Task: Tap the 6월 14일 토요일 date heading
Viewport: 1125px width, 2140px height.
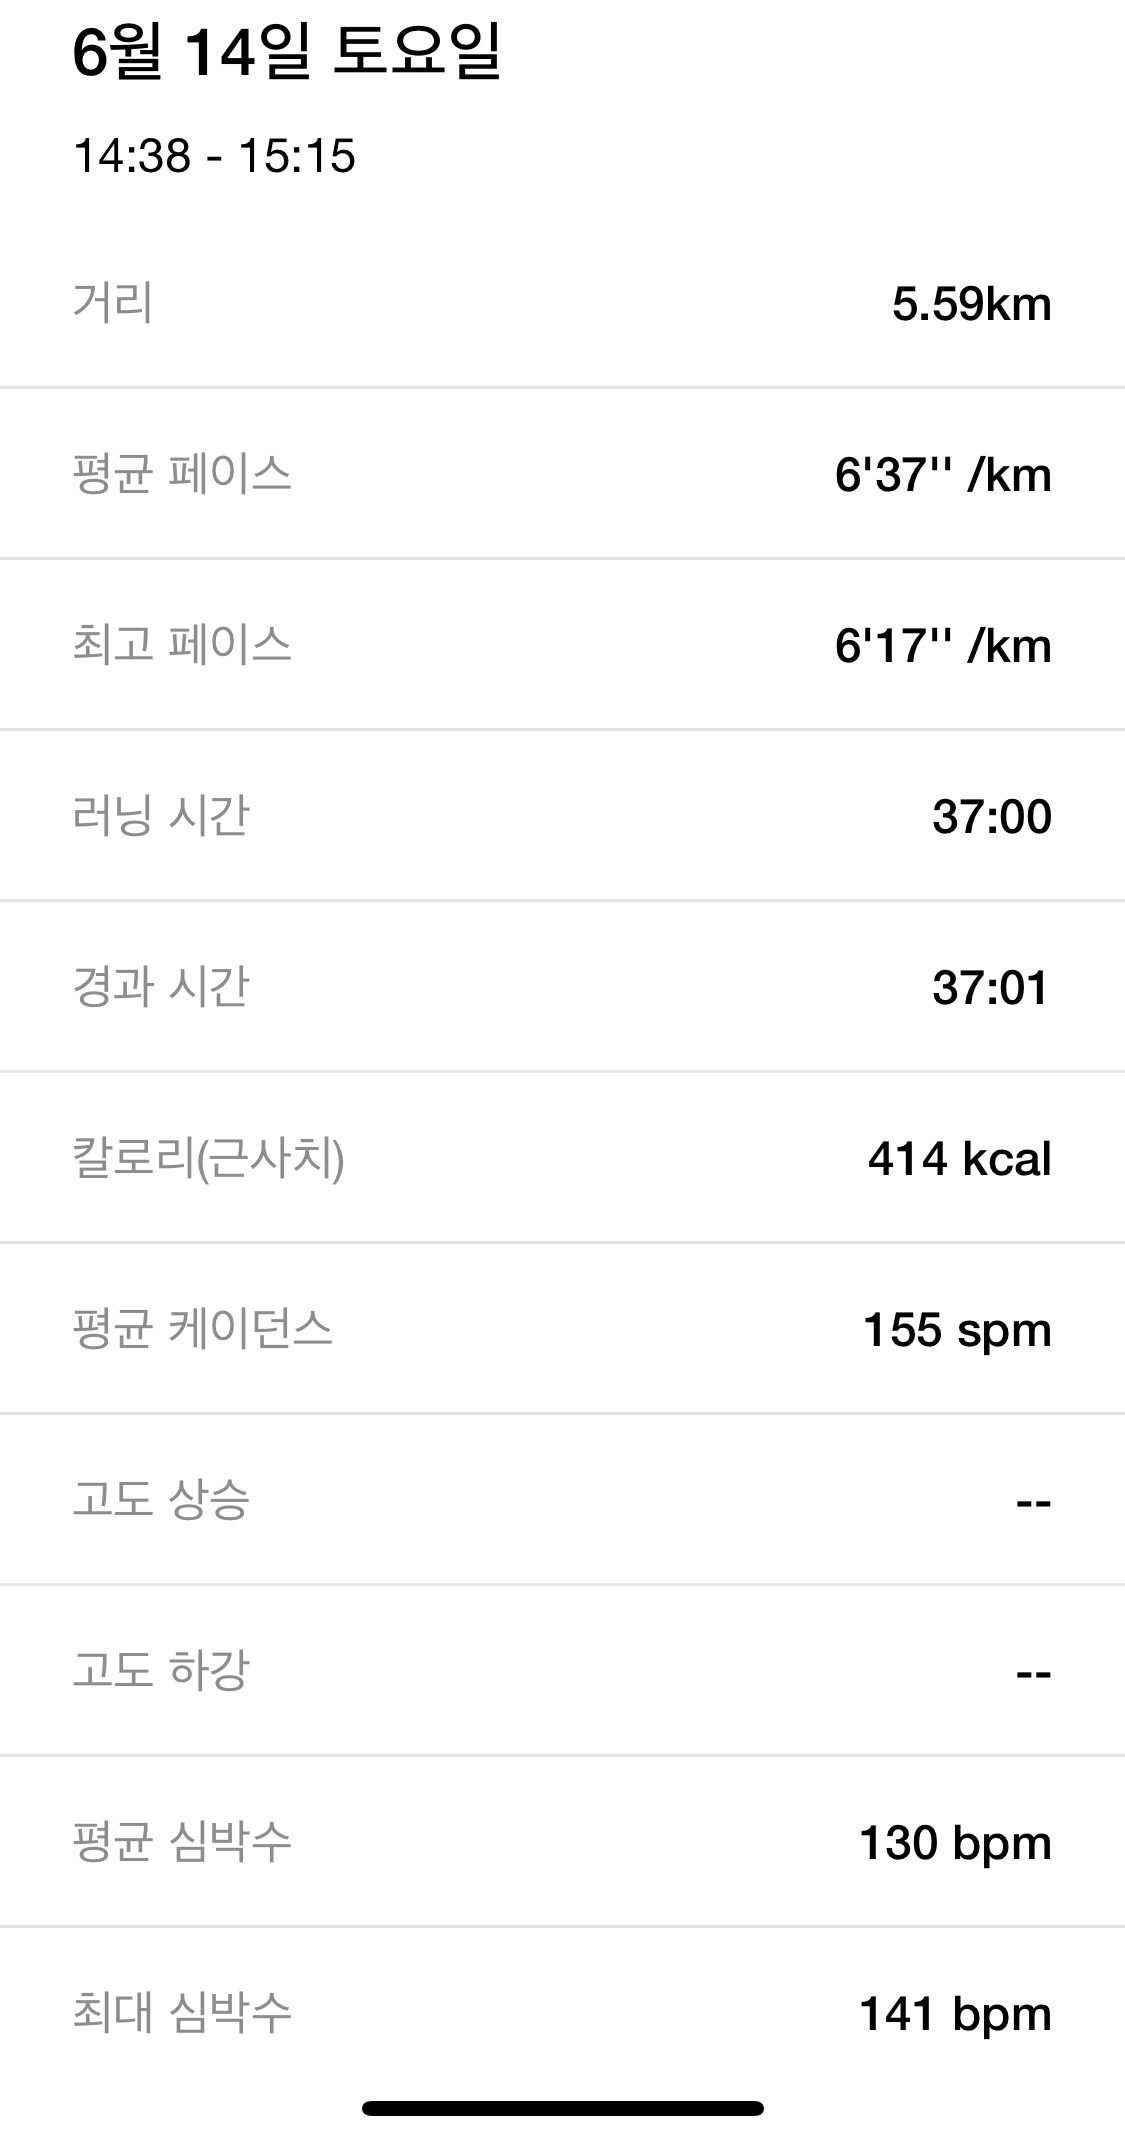Action: [286, 54]
